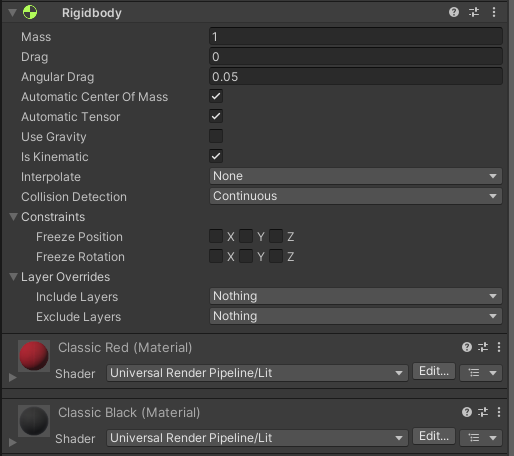Collapse the Layer Overrides foldout
514x456 pixels.
13,277
